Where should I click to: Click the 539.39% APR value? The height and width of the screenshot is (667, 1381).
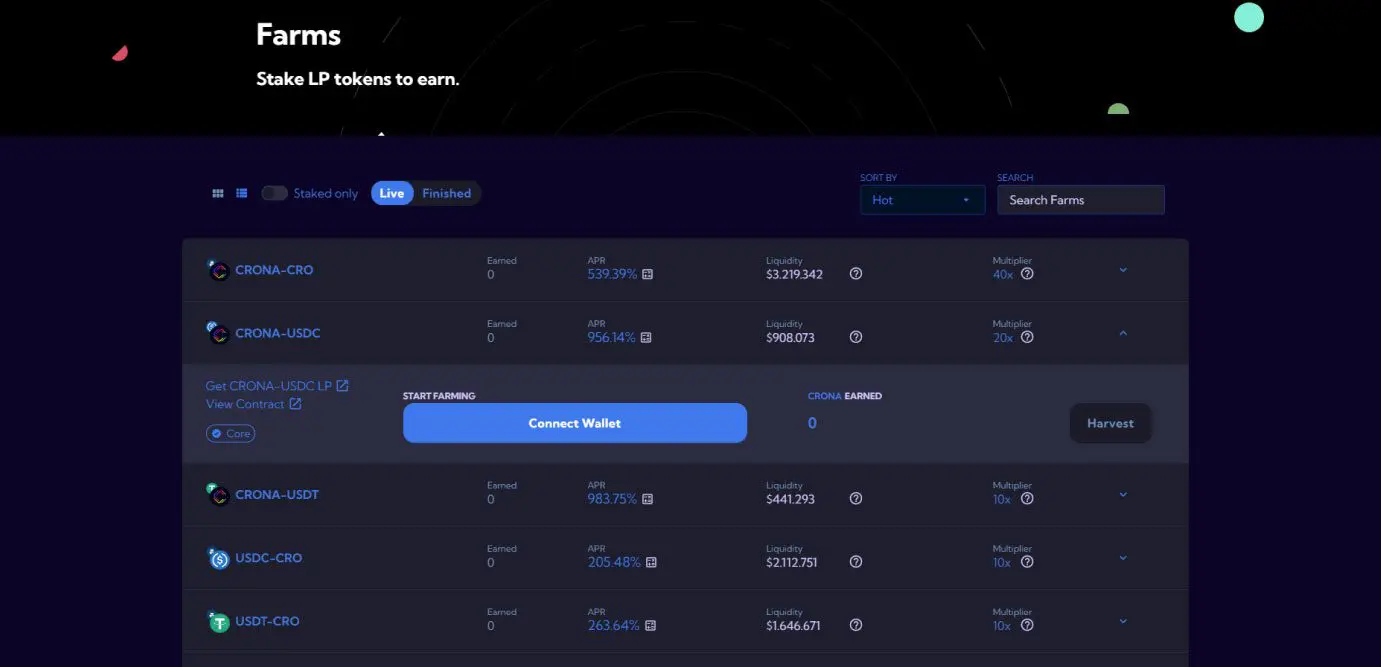[612, 274]
